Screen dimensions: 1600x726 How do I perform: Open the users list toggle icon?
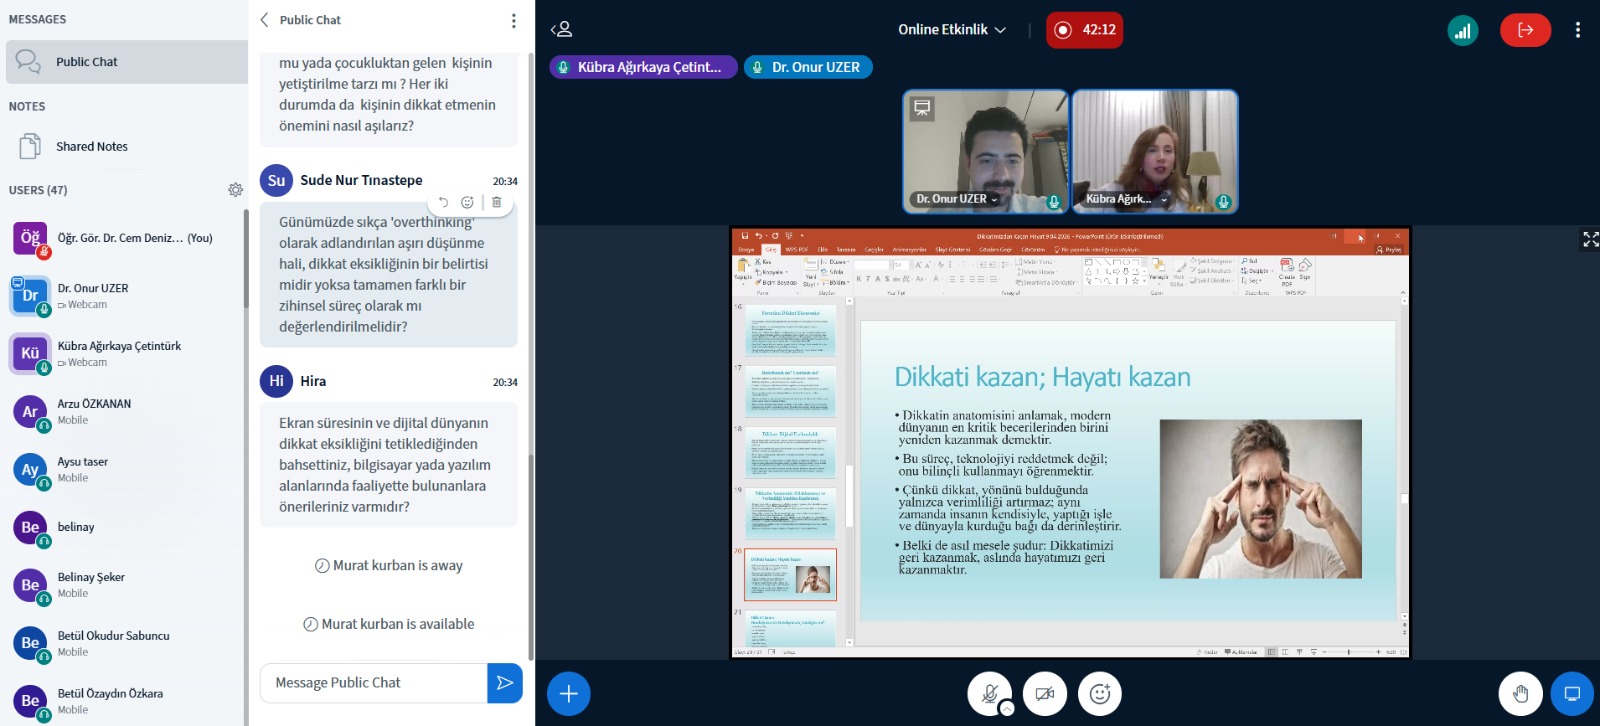click(562, 30)
